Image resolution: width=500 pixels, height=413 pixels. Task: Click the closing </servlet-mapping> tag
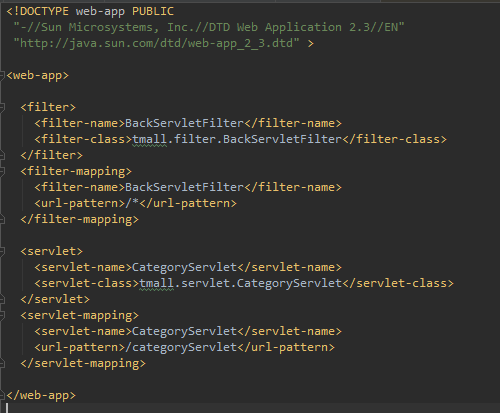(83, 364)
